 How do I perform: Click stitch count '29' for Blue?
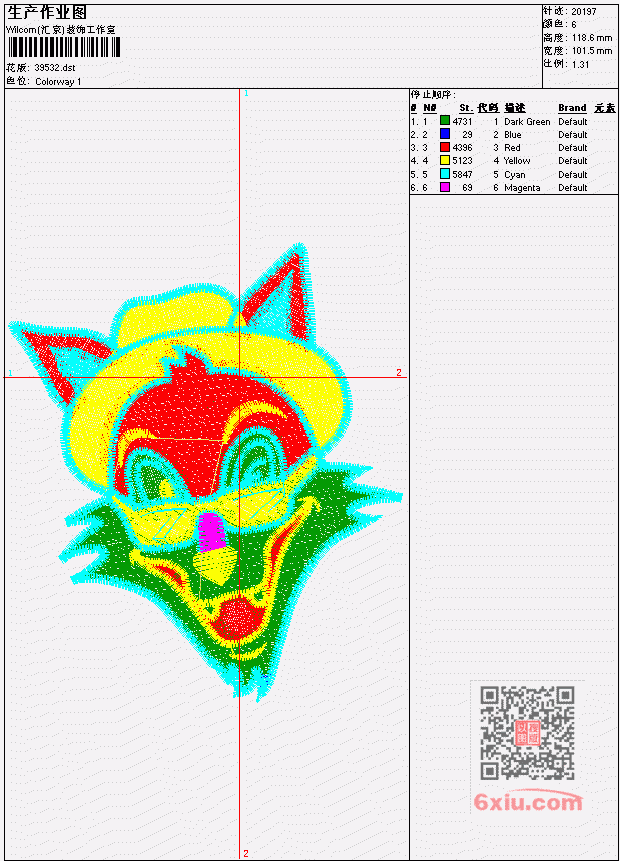point(467,135)
